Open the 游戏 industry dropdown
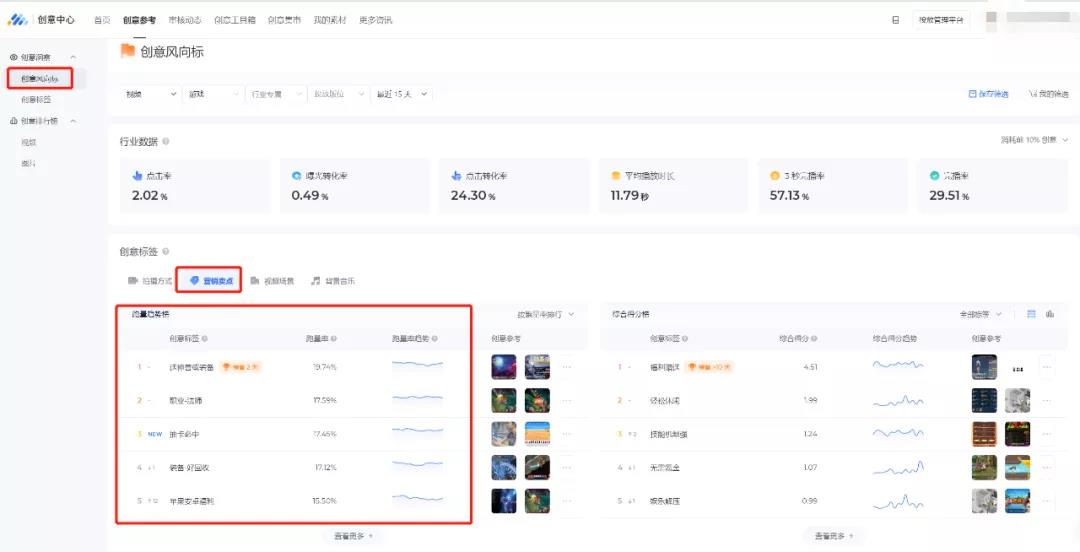The height and width of the screenshot is (552, 1080). pos(212,94)
